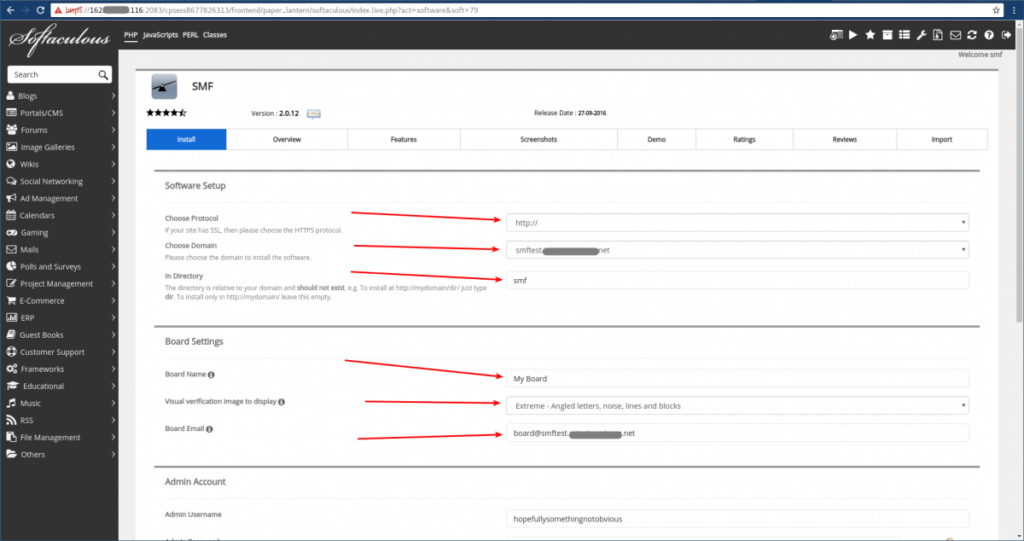Image resolution: width=1024 pixels, height=541 pixels.
Task: Select JavaScripts in top menu
Action: (160, 35)
